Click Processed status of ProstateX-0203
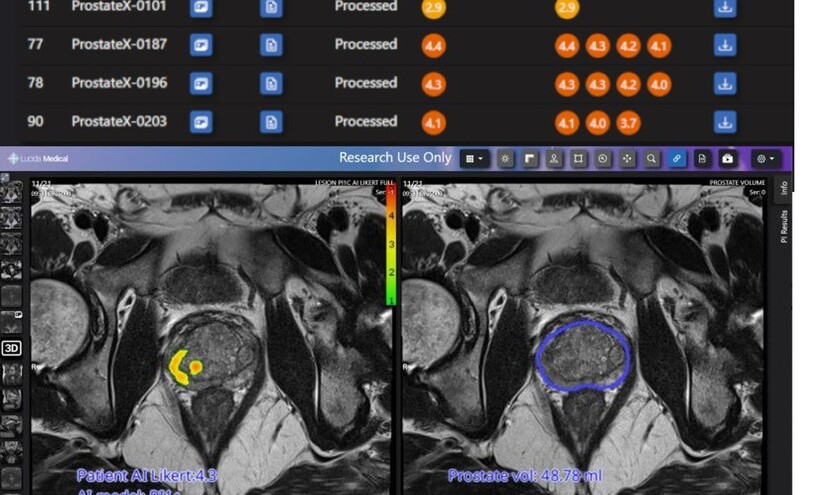The image size is (840, 495). pyautogui.click(x=366, y=122)
